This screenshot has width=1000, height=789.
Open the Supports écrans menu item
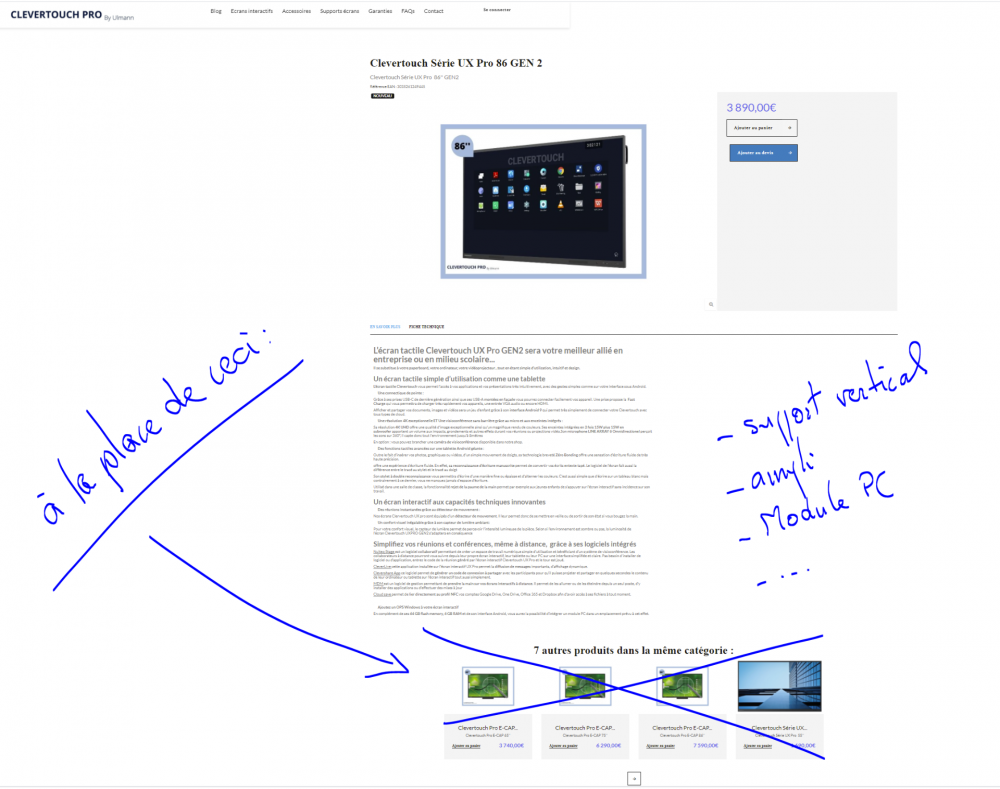coord(339,11)
